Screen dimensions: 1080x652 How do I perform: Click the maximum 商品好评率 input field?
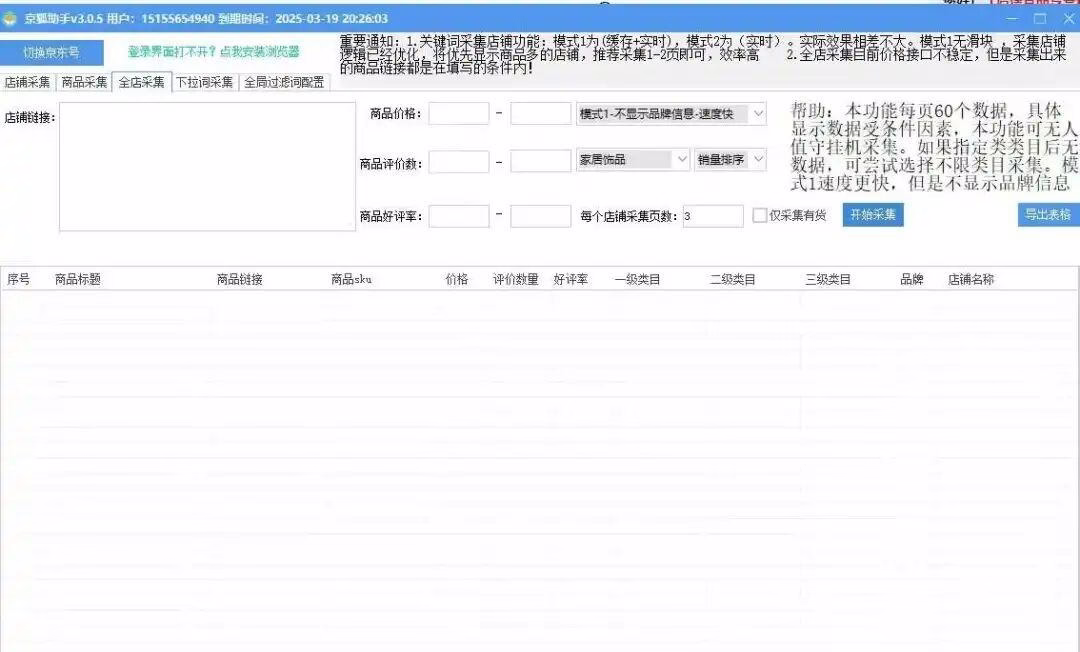pos(540,216)
